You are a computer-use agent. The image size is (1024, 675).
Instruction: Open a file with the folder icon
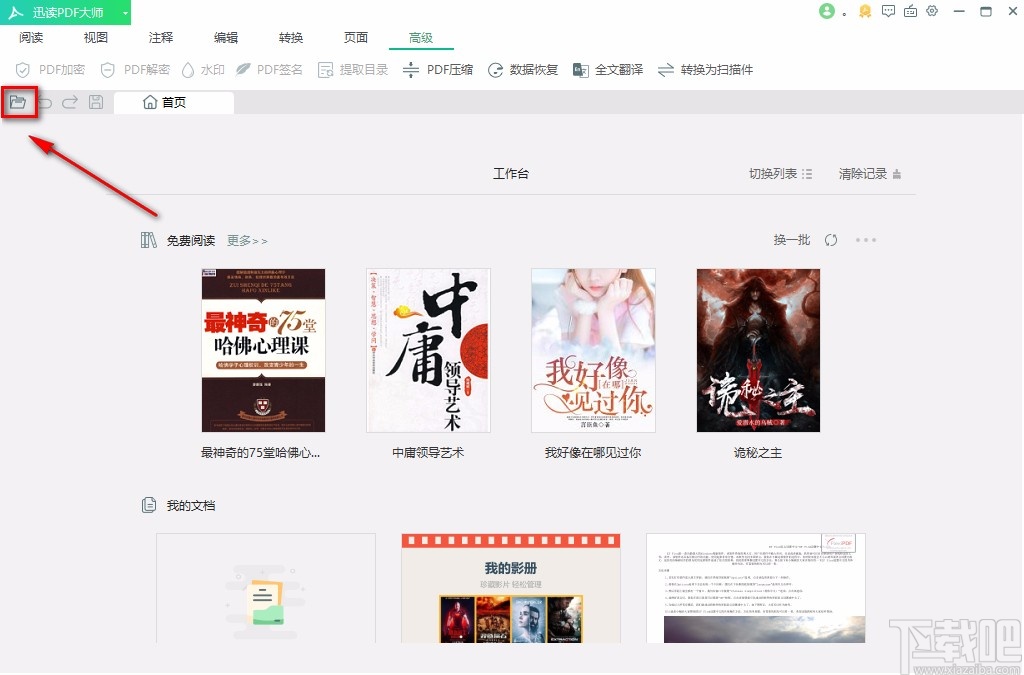pos(19,102)
